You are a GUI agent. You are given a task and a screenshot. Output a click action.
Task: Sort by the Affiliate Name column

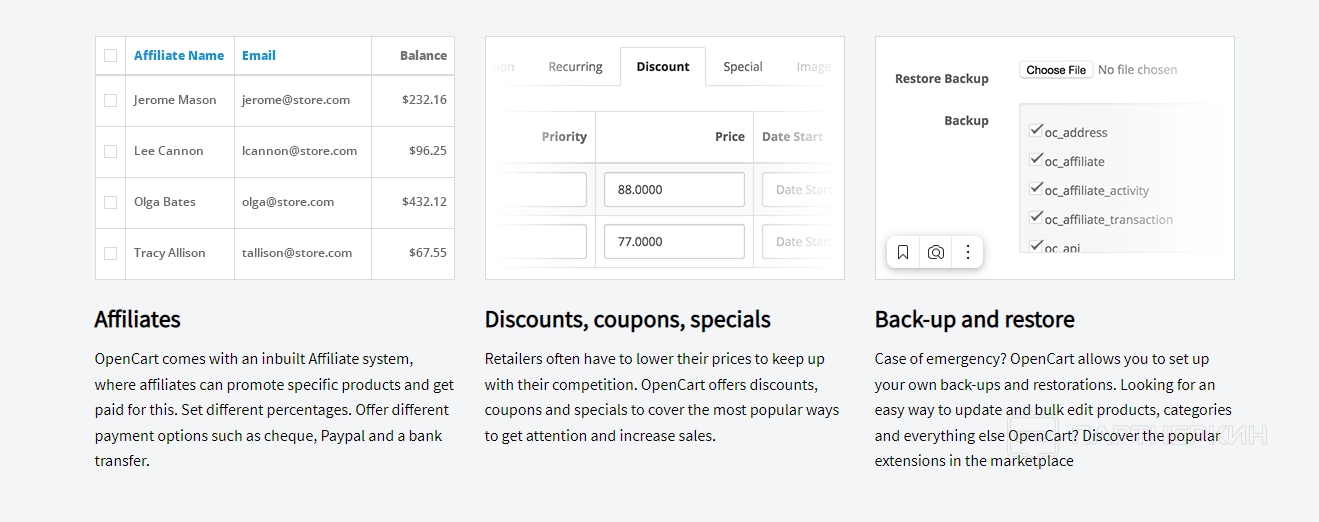click(x=179, y=56)
